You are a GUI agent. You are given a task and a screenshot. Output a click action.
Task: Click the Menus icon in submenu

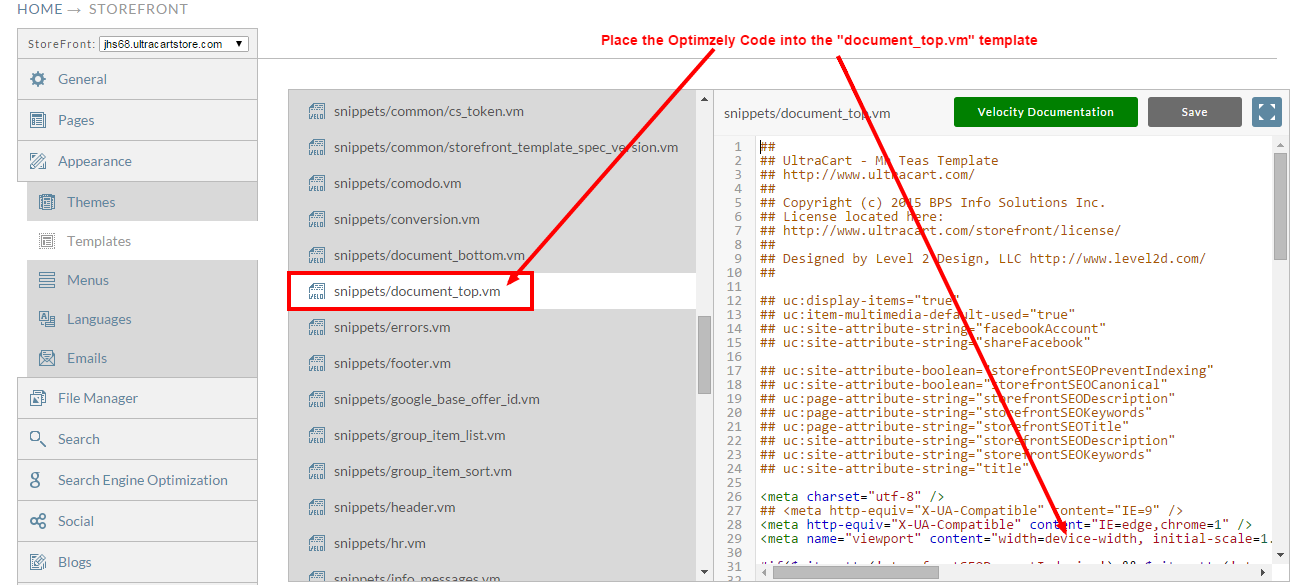point(47,280)
